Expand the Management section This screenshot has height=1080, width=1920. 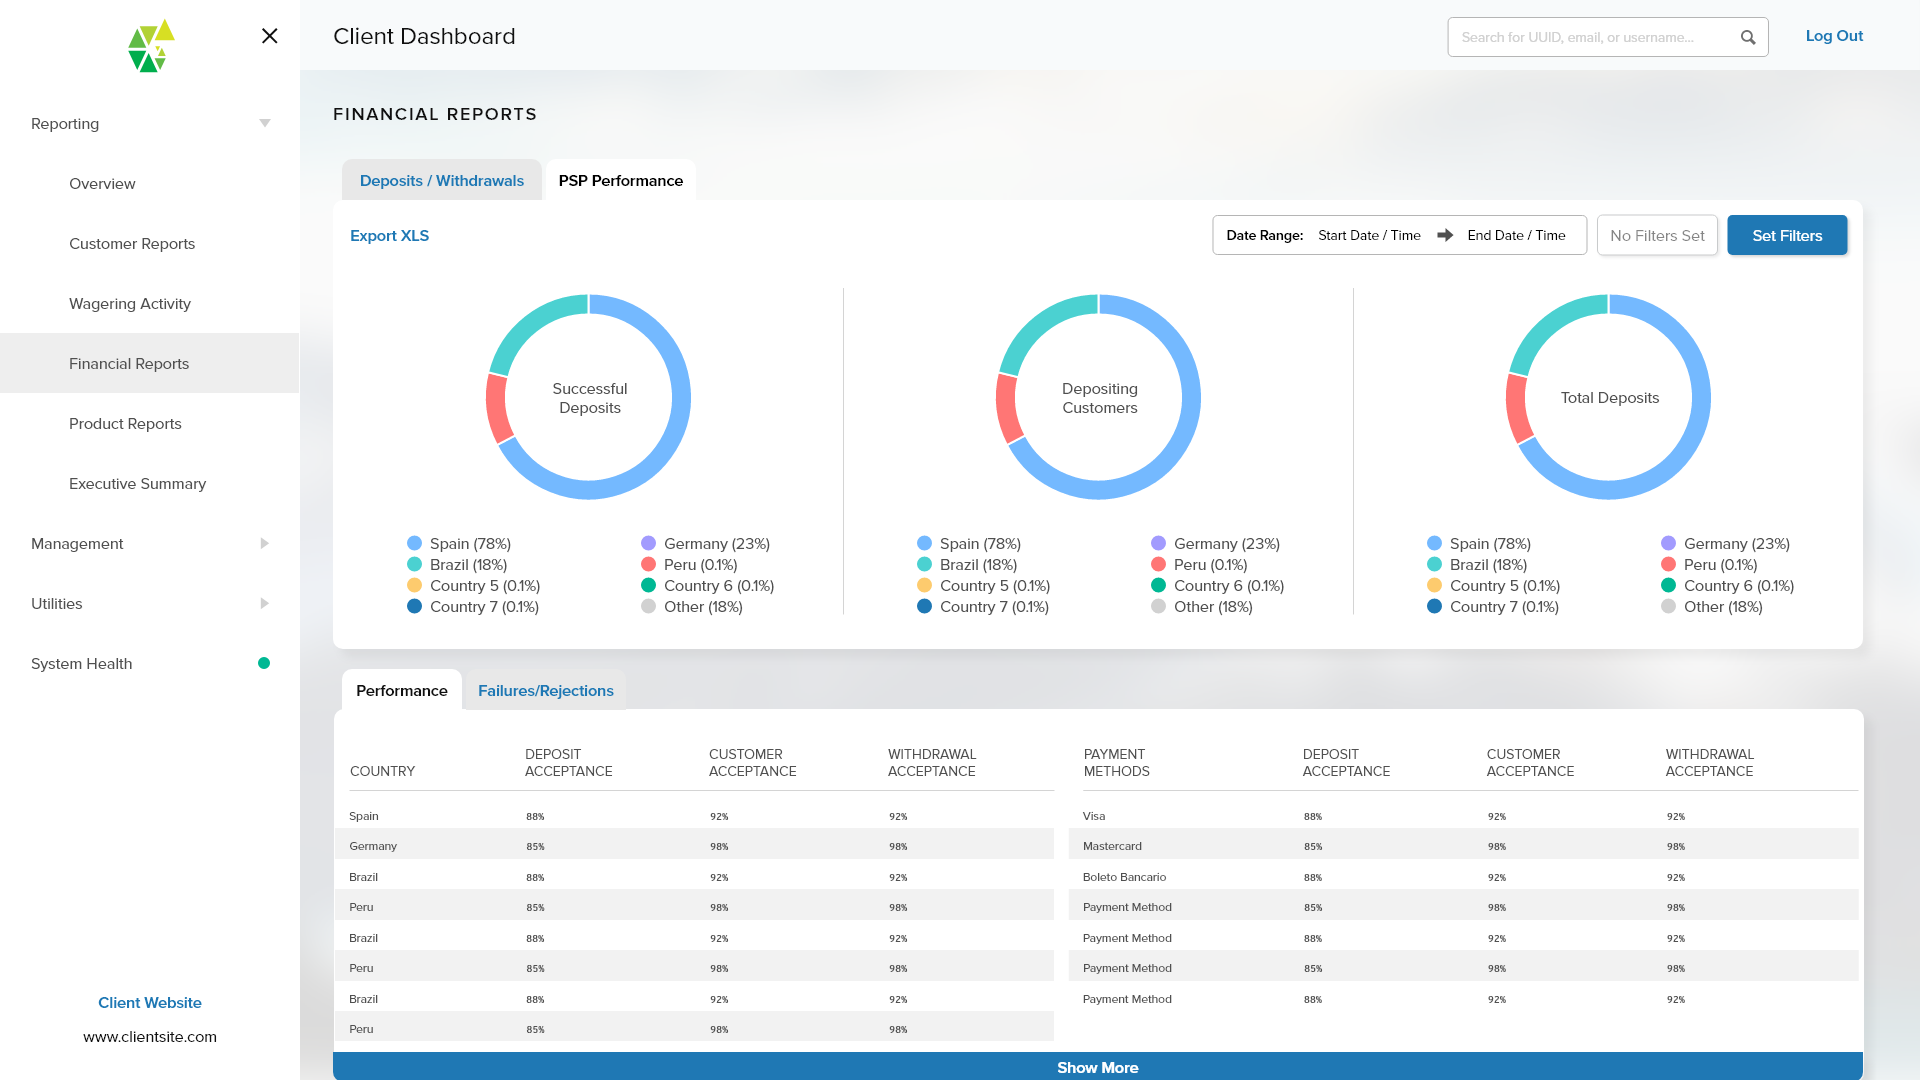tap(264, 543)
